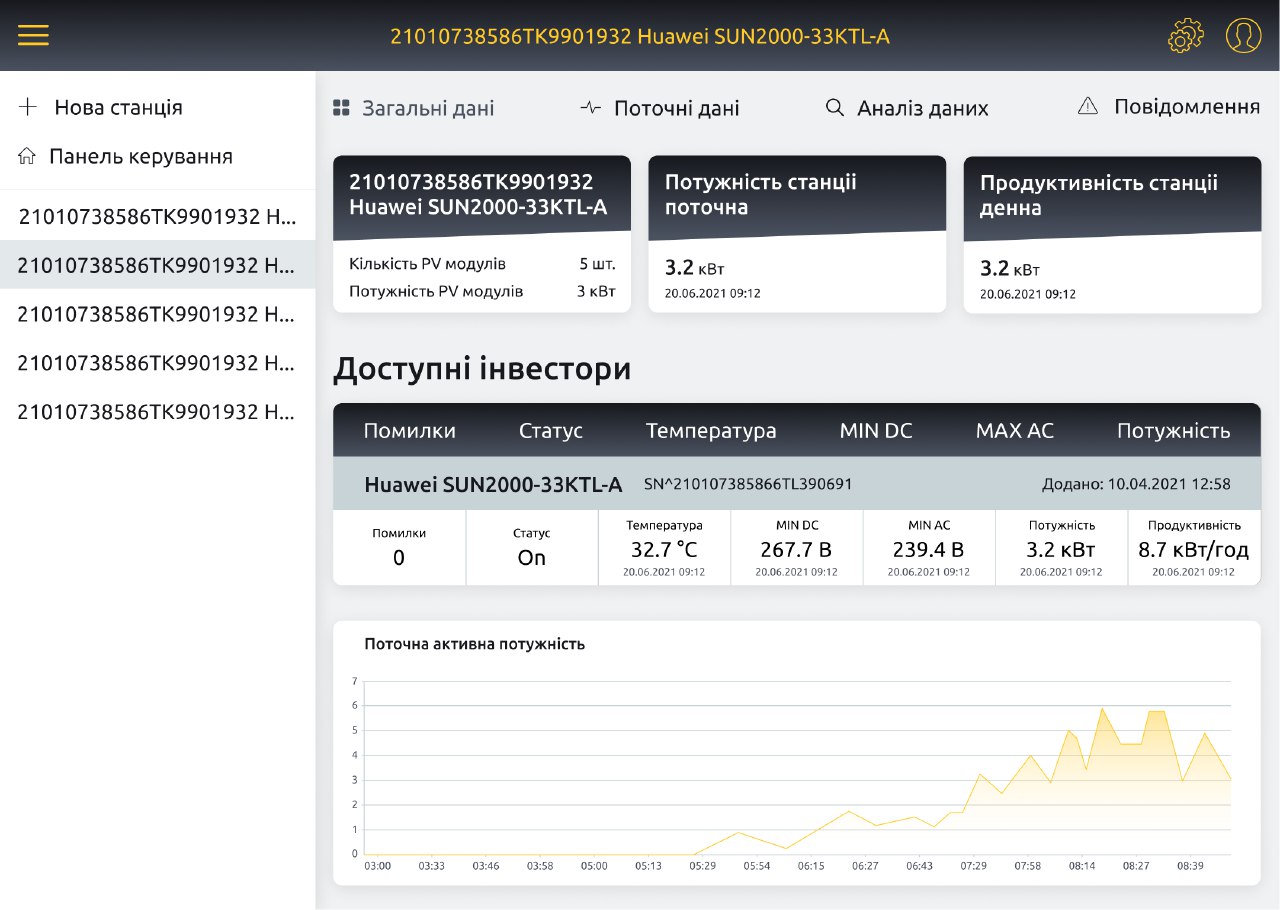The image size is (1280, 910).
Task: Click the Потужність станції поточна card
Action: (796, 233)
